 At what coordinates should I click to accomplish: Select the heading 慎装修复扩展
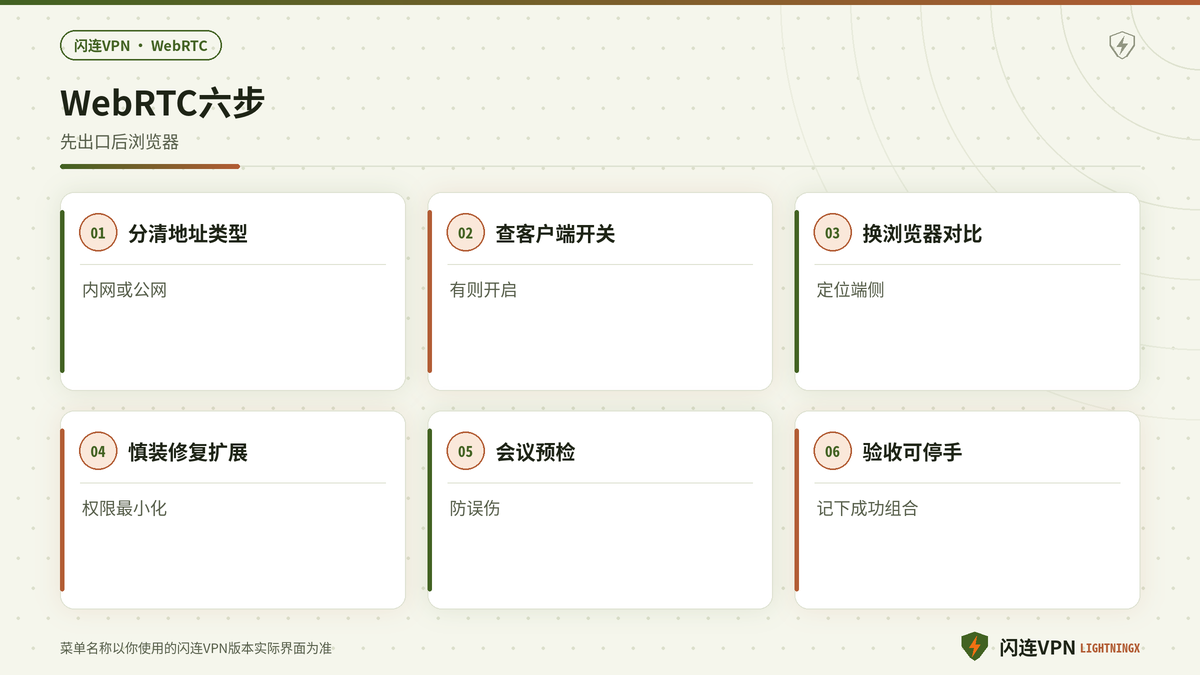(x=188, y=452)
